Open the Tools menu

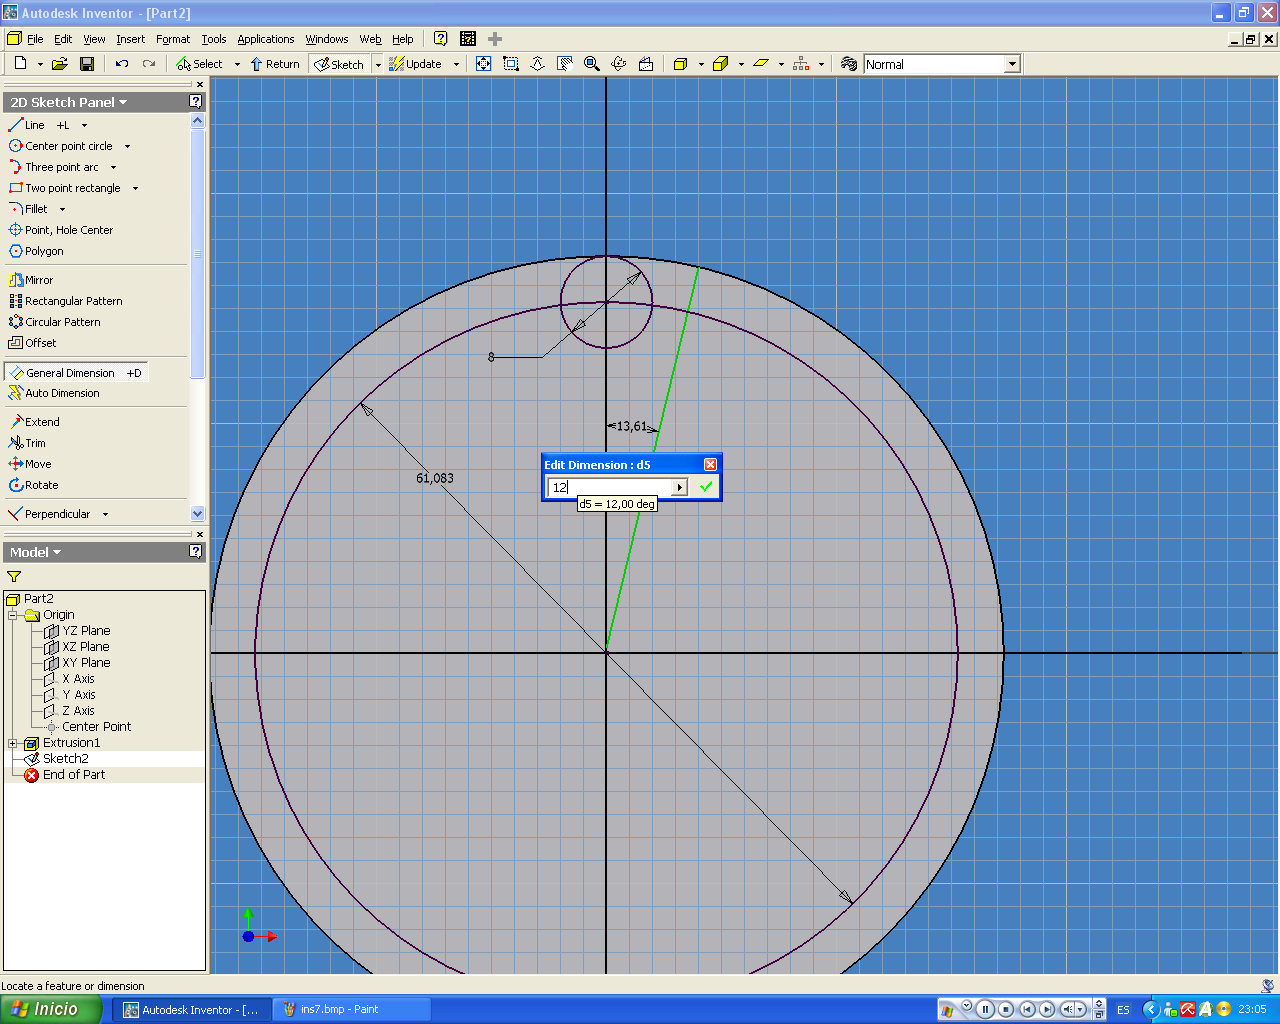click(214, 39)
